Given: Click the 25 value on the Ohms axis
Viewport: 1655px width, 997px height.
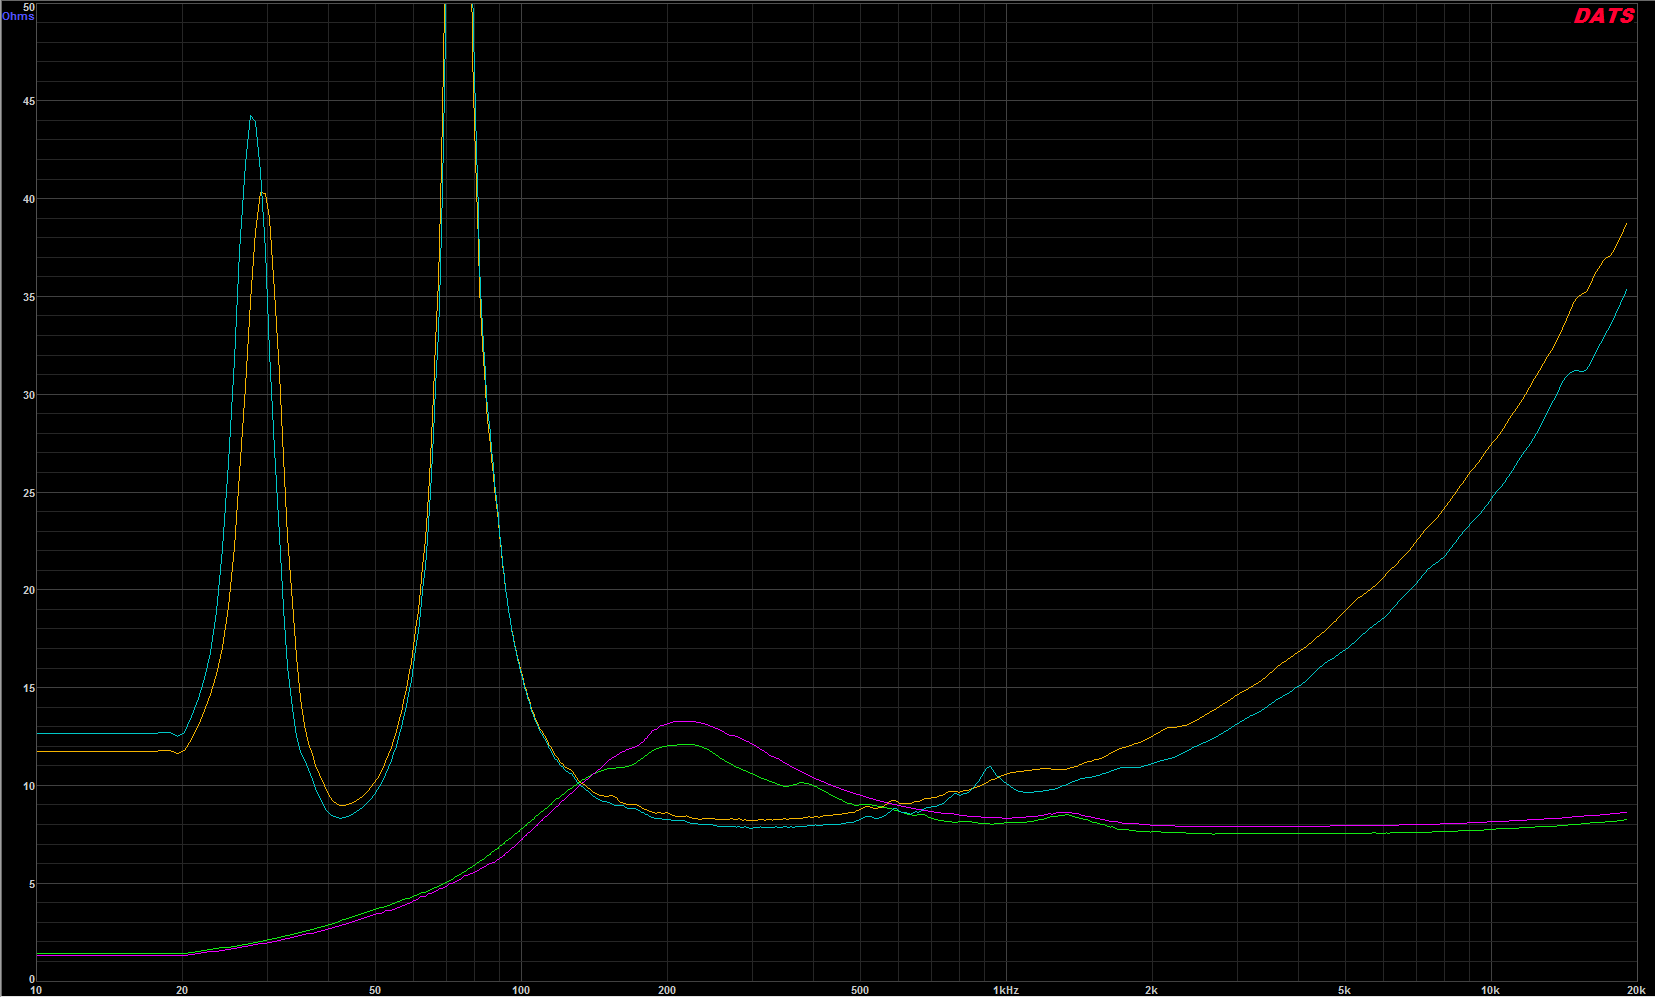Looking at the screenshot, I should [x=29, y=494].
